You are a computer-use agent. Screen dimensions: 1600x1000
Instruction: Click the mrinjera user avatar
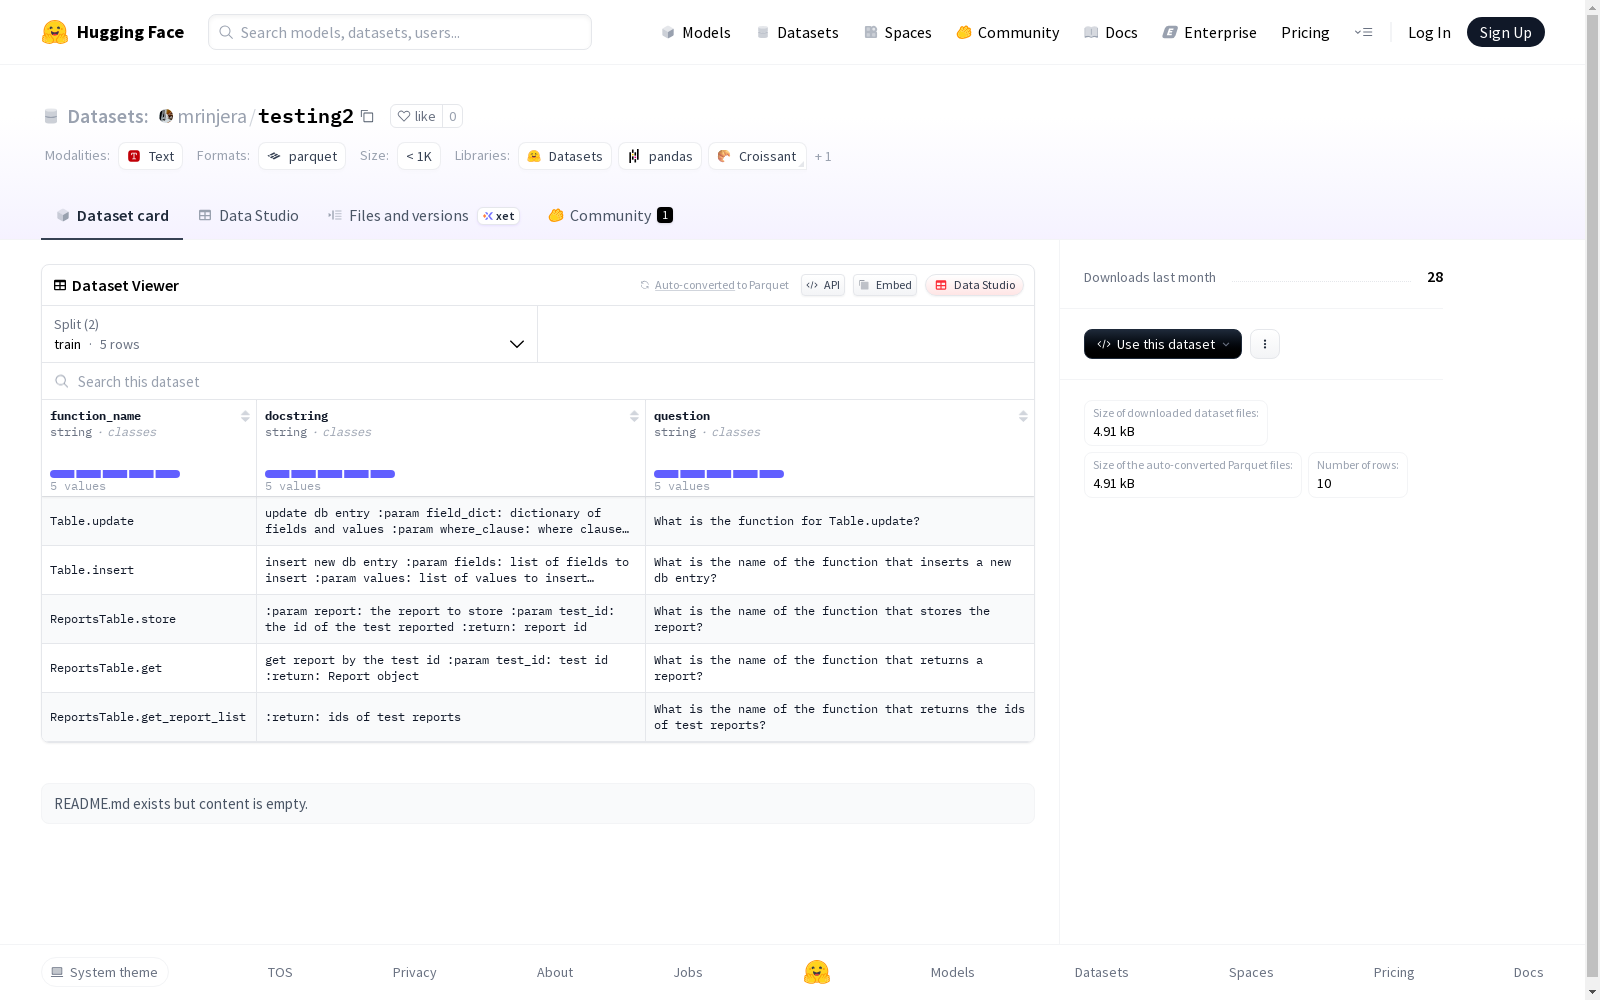[x=166, y=116]
